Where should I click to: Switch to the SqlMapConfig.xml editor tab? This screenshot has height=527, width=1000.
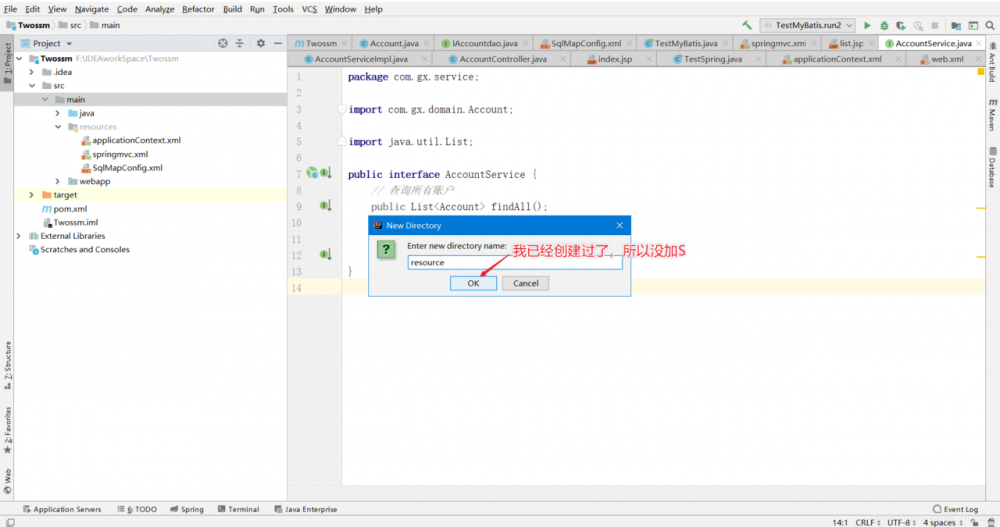click(586, 44)
